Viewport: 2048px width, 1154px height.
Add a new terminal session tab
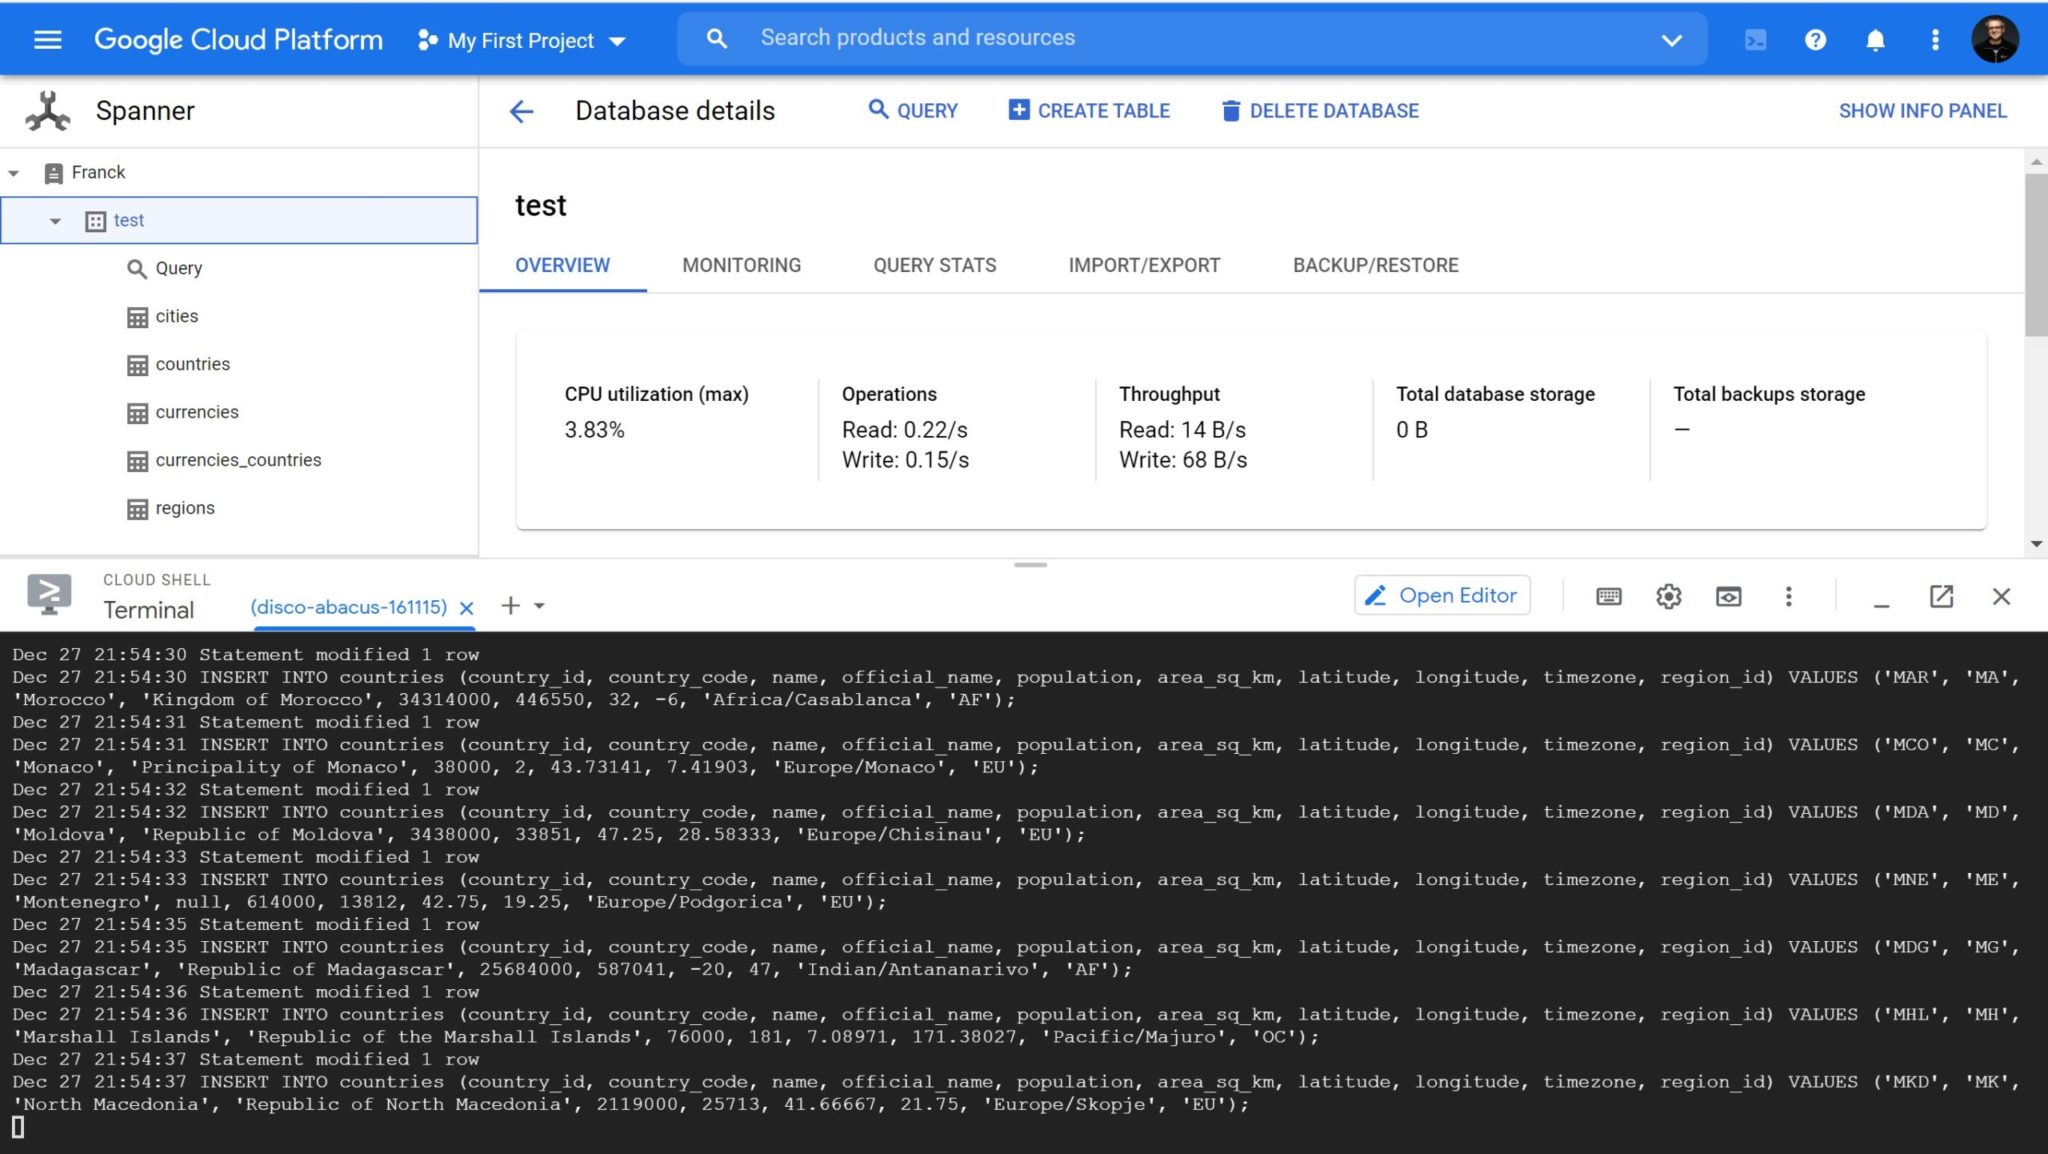(510, 606)
